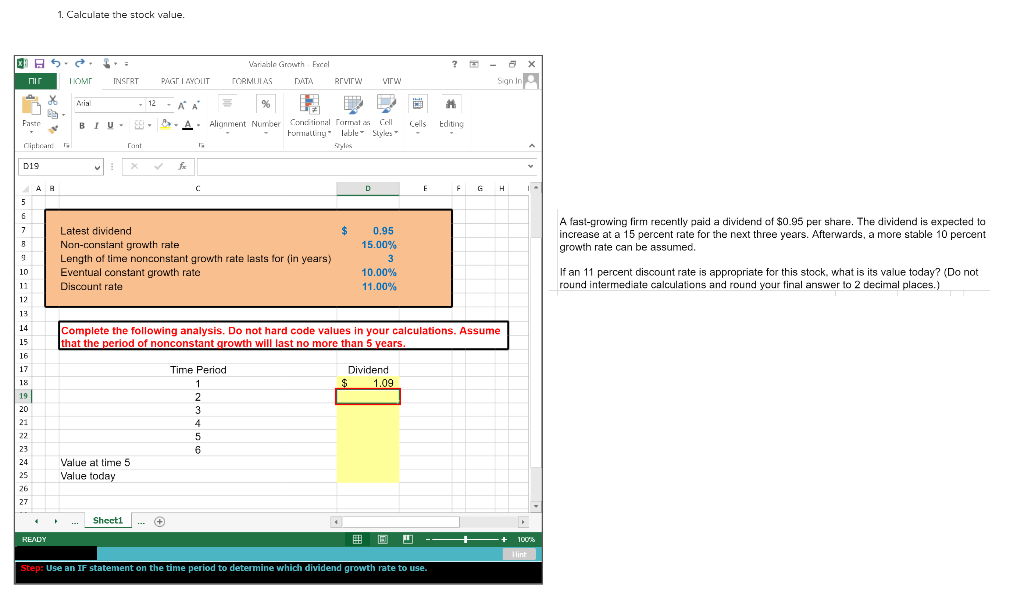Toggle underline formatting
Viewport: 1024px width, 589px height.
[108, 123]
